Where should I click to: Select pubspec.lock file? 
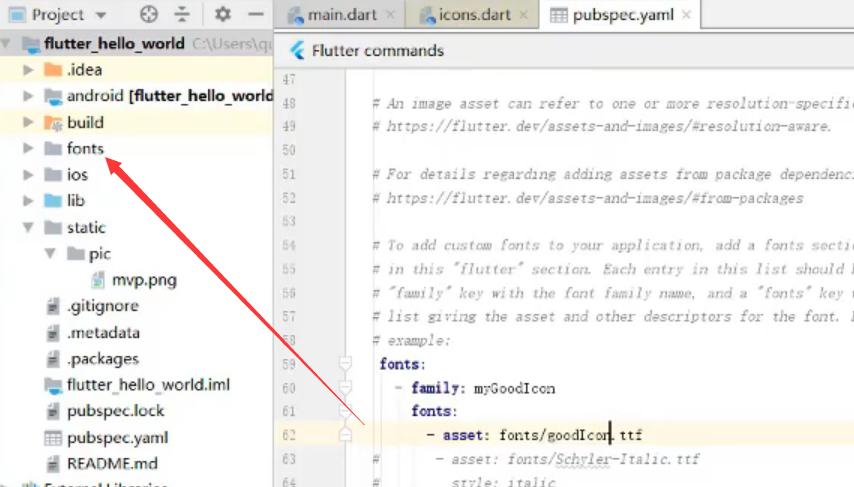tap(115, 411)
